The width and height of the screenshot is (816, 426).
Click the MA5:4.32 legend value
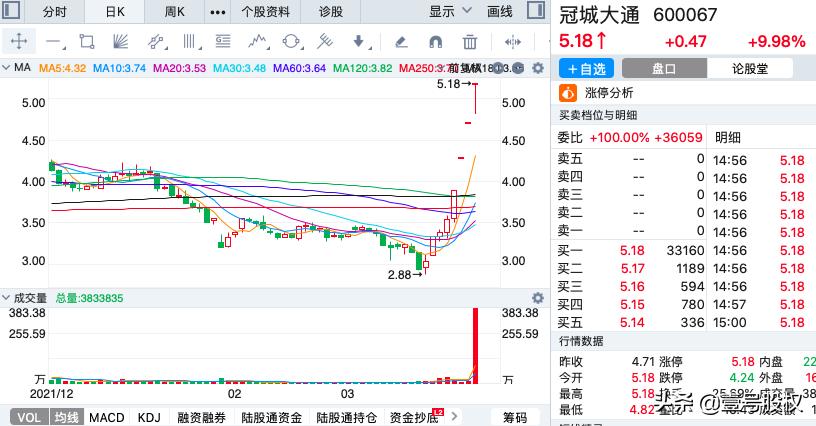point(62,68)
